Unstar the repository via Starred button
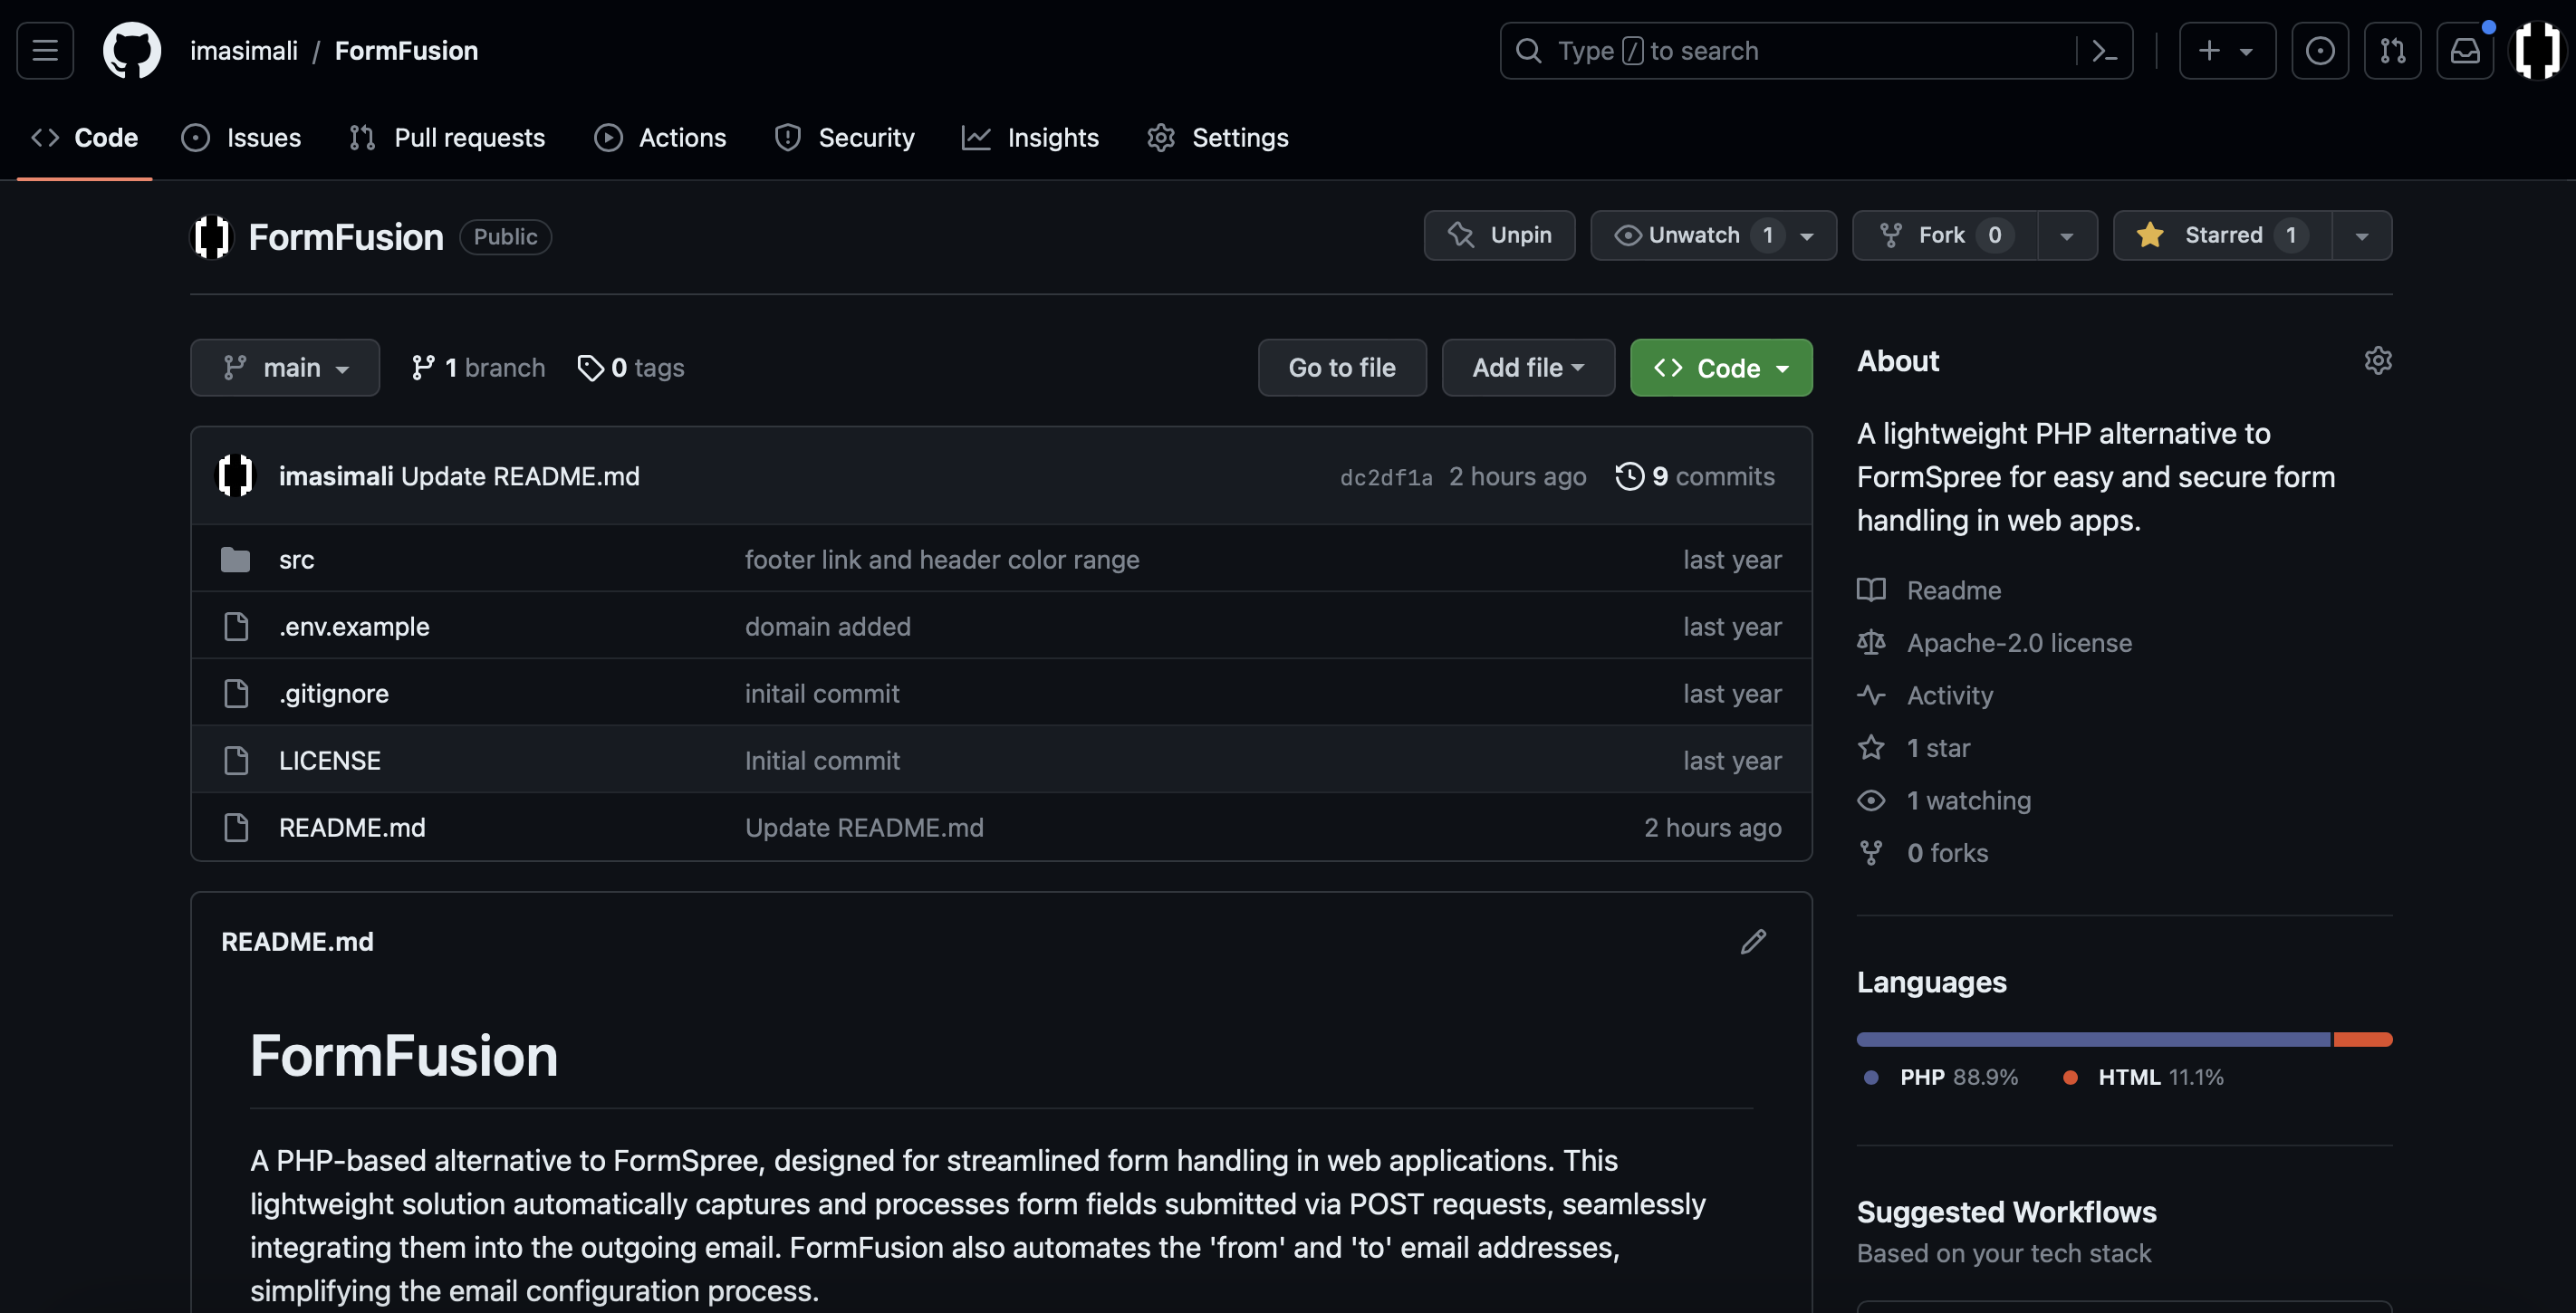Image resolution: width=2576 pixels, height=1313 pixels. tap(2222, 235)
